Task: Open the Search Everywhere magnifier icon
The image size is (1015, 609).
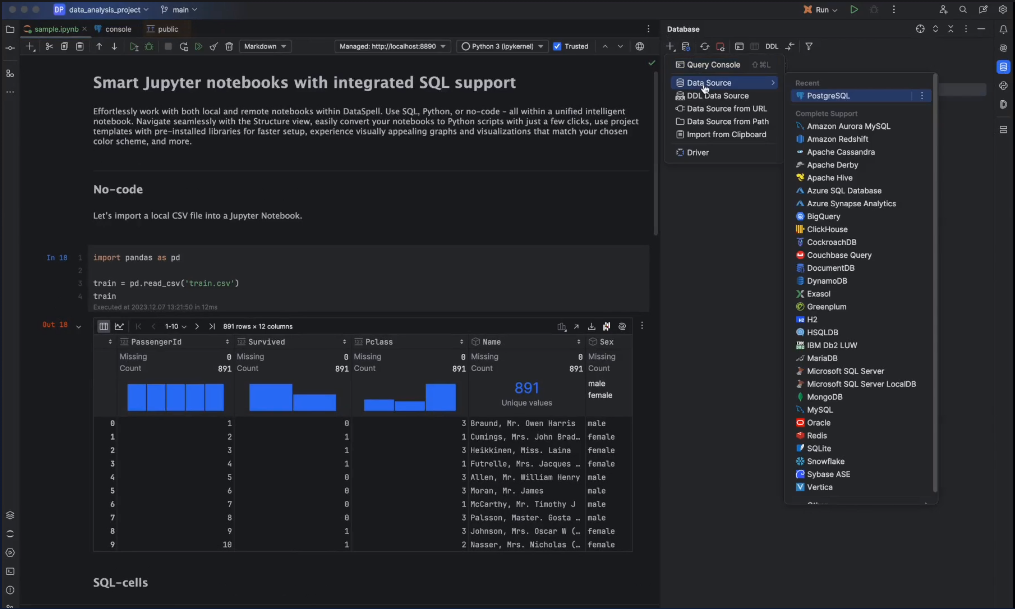Action: tap(963, 10)
